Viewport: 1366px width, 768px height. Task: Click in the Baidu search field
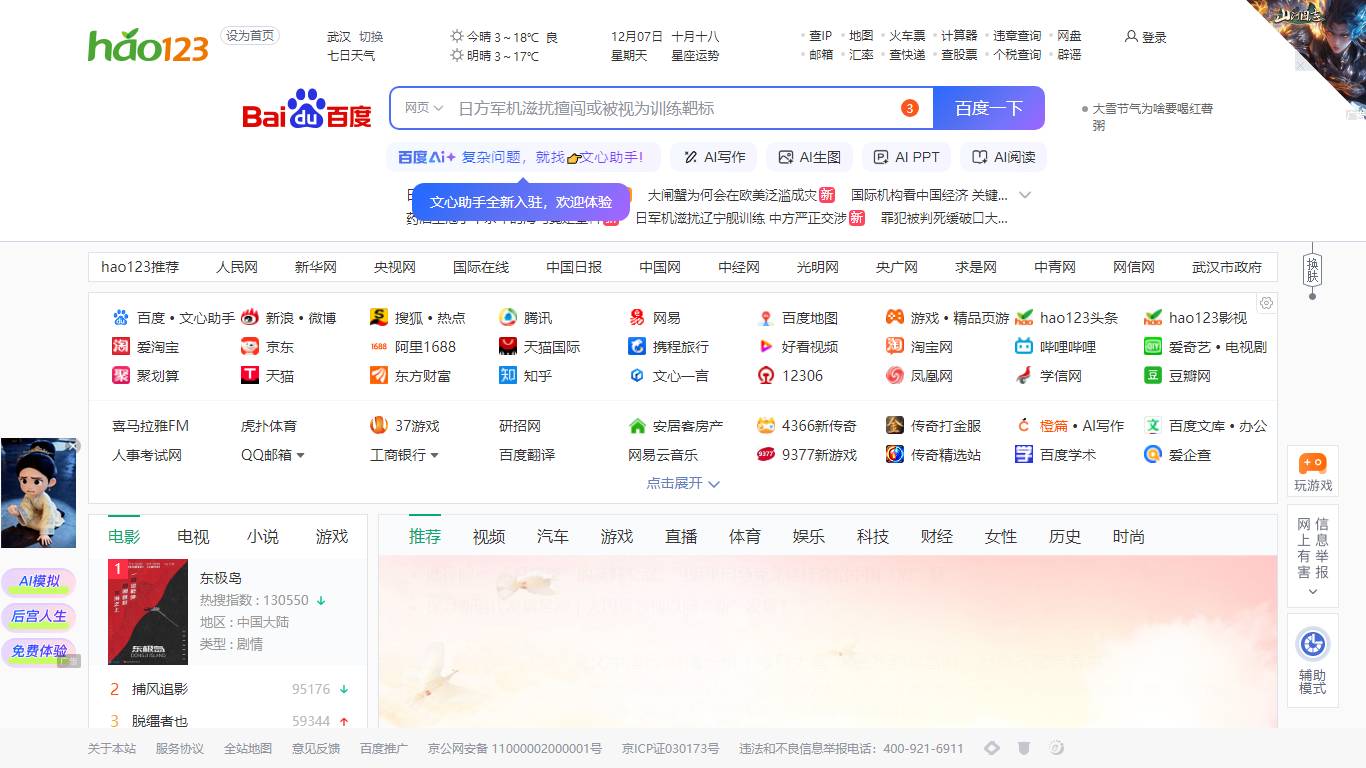pos(670,108)
